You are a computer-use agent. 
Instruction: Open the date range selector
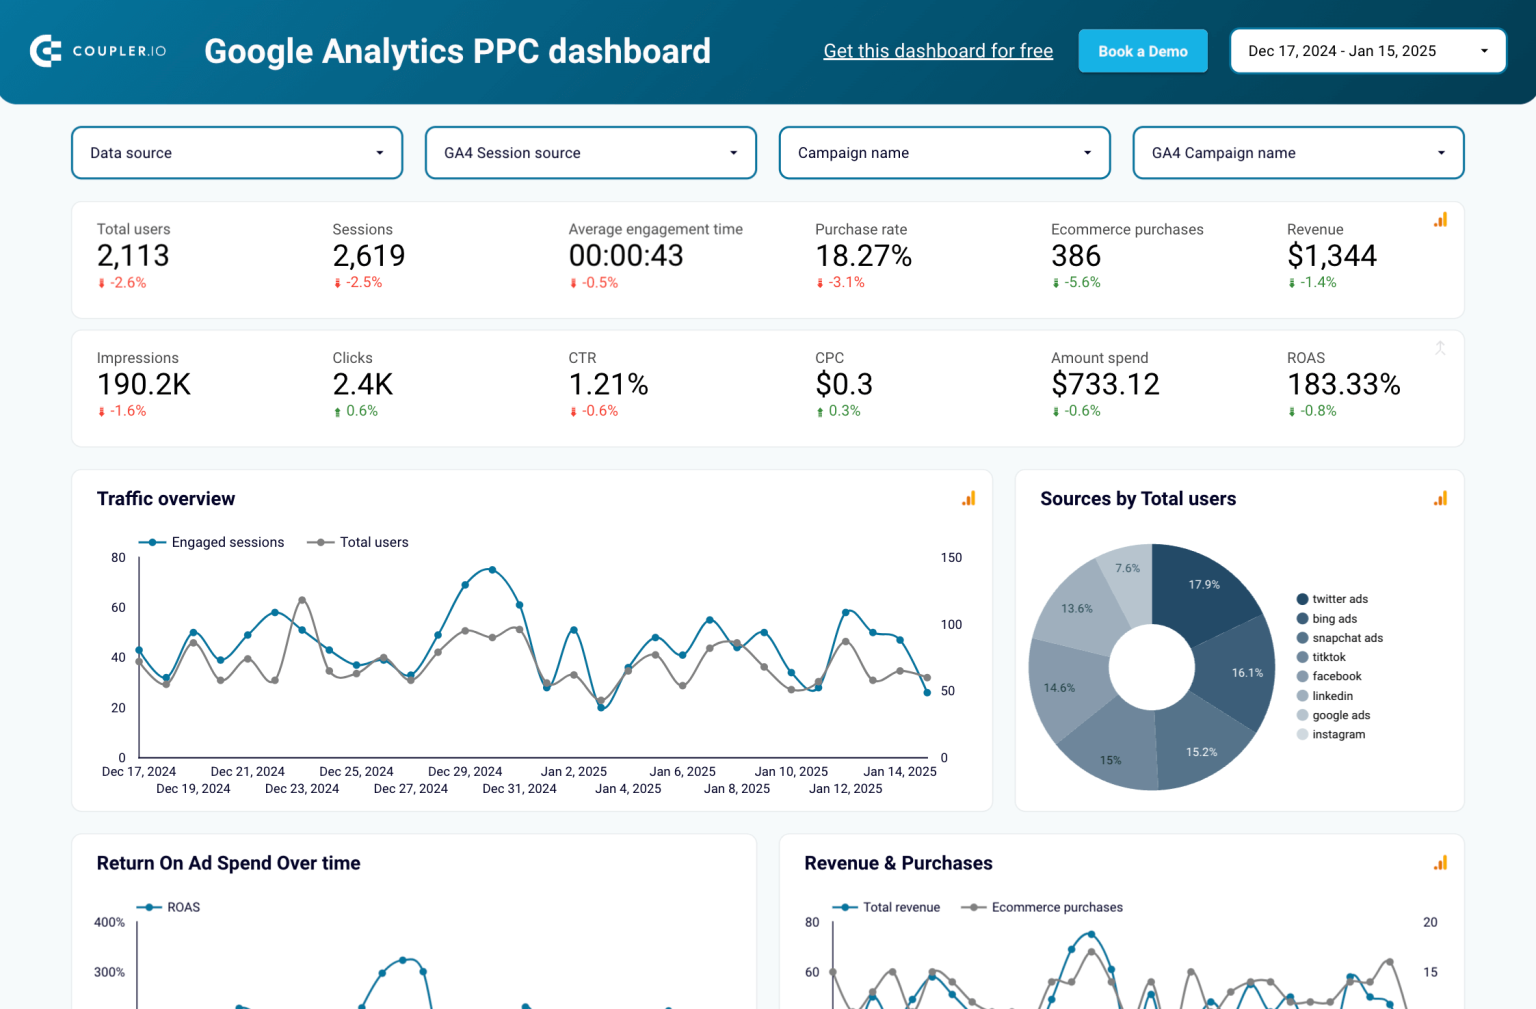point(1368,50)
